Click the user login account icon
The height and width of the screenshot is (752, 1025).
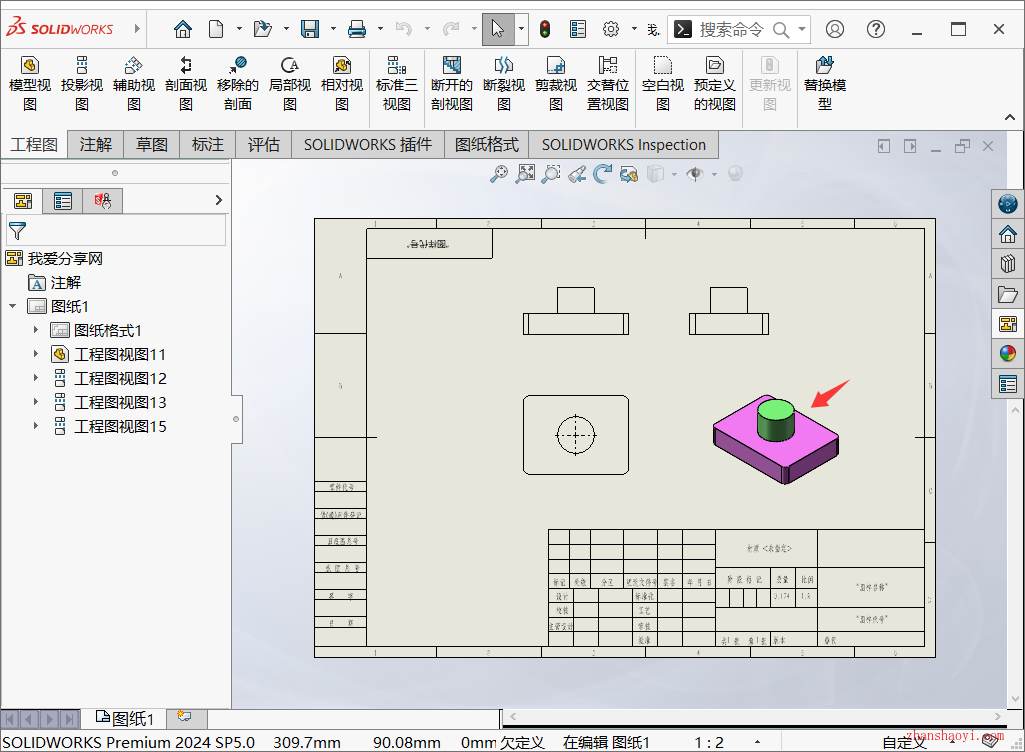tap(835, 29)
